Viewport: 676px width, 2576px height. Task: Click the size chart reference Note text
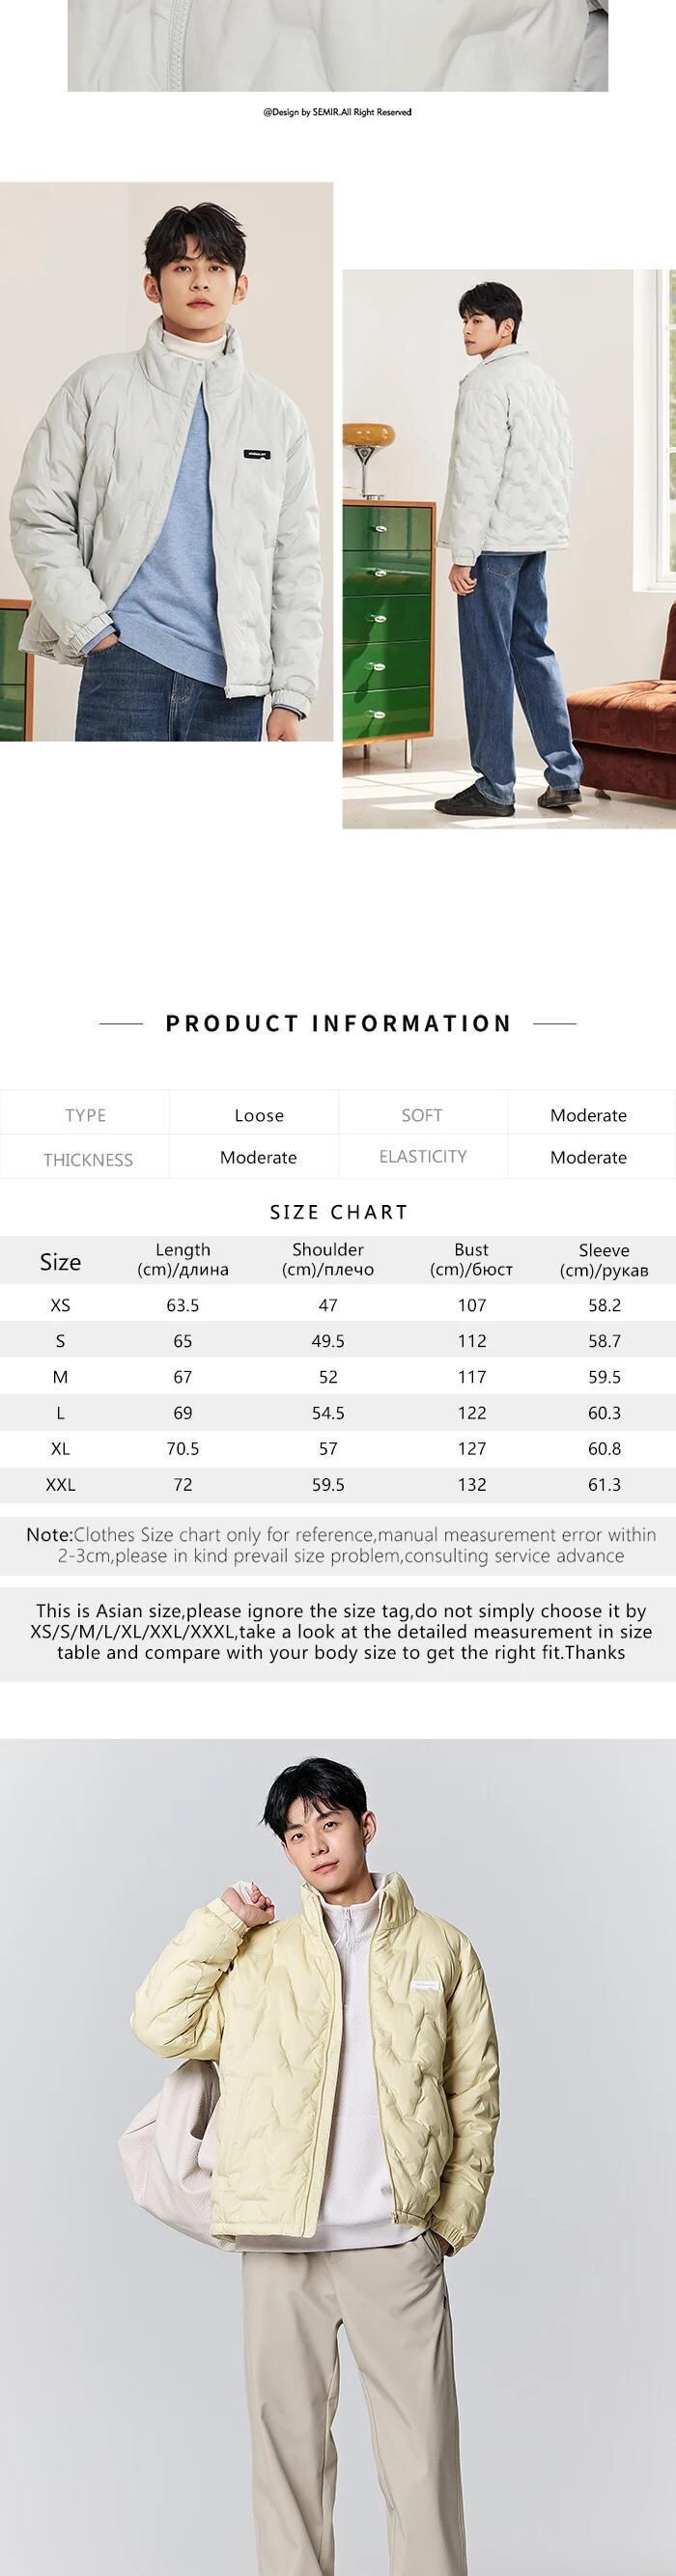(340, 1545)
